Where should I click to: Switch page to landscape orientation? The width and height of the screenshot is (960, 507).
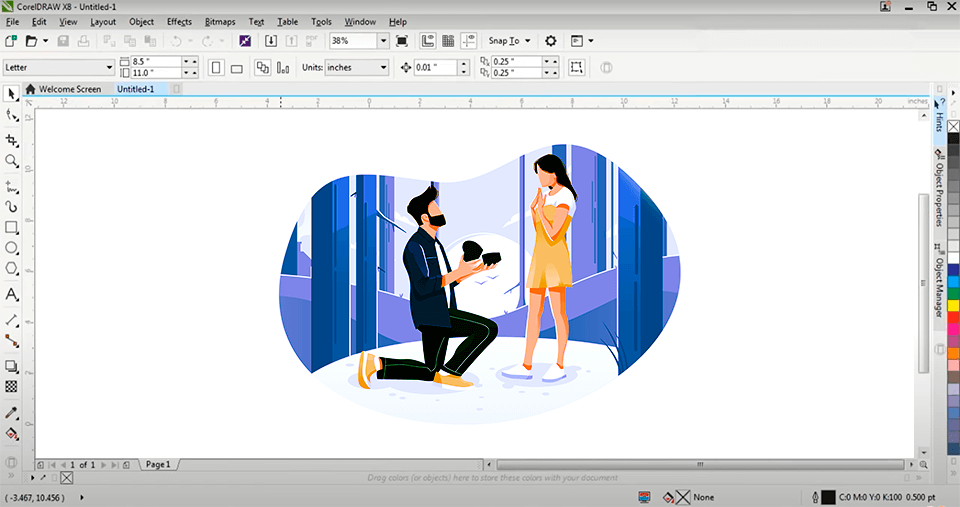237,68
